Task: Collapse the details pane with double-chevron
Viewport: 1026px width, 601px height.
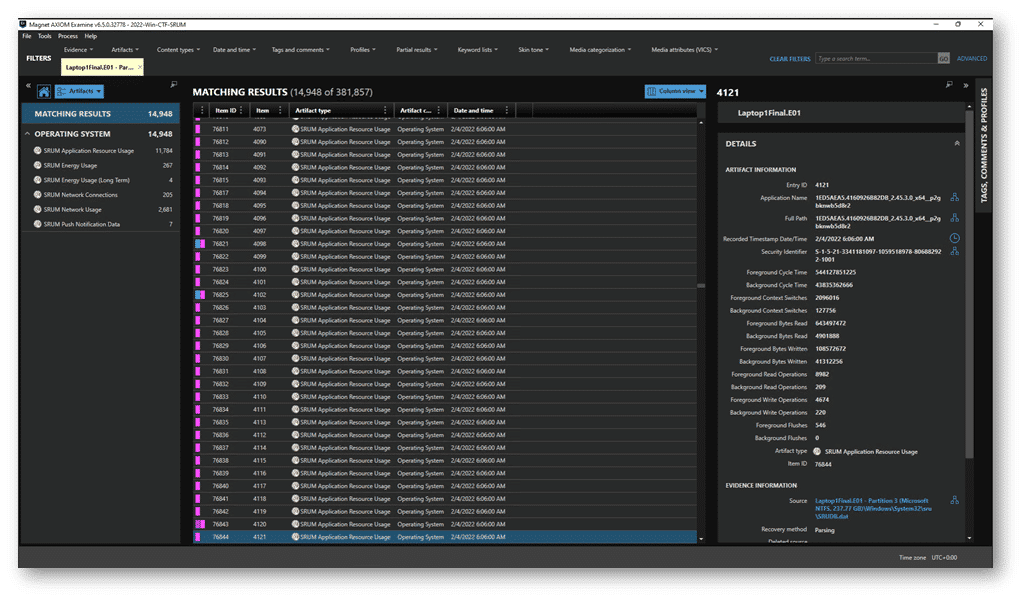Action: pos(966,85)
